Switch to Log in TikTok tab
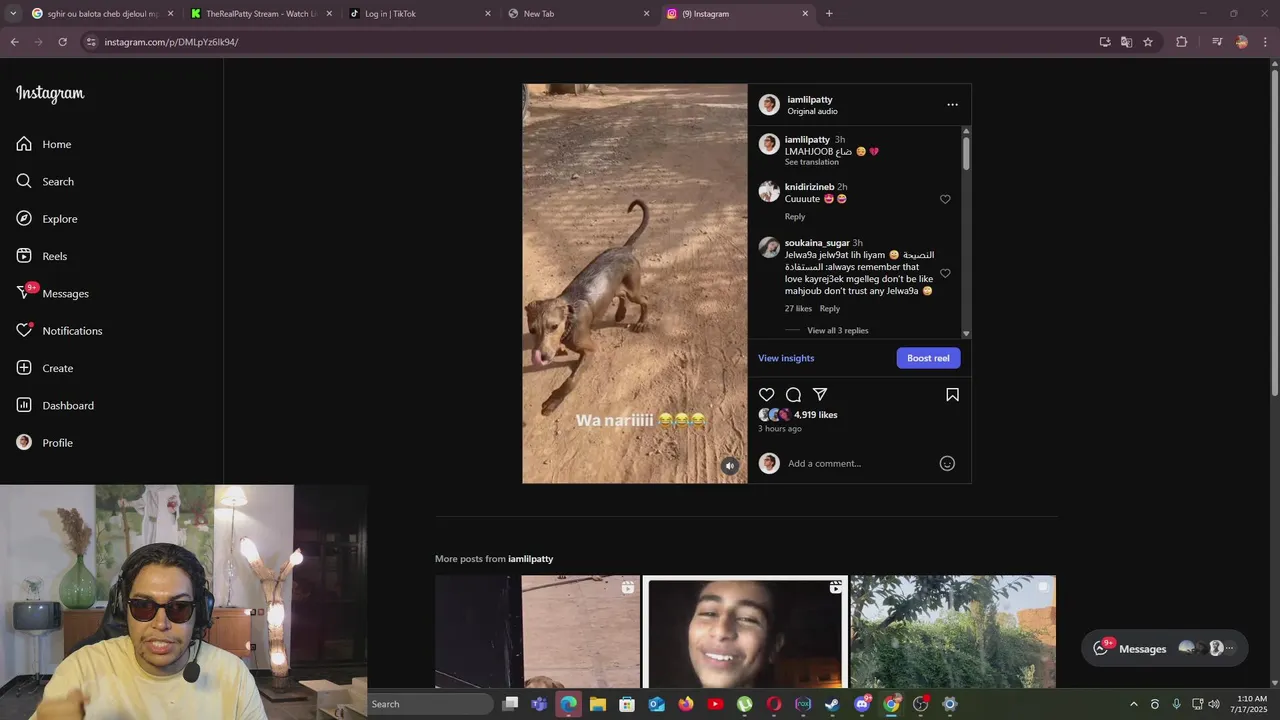This screenshot has width=1280, height=720. (x=419, y=14)
